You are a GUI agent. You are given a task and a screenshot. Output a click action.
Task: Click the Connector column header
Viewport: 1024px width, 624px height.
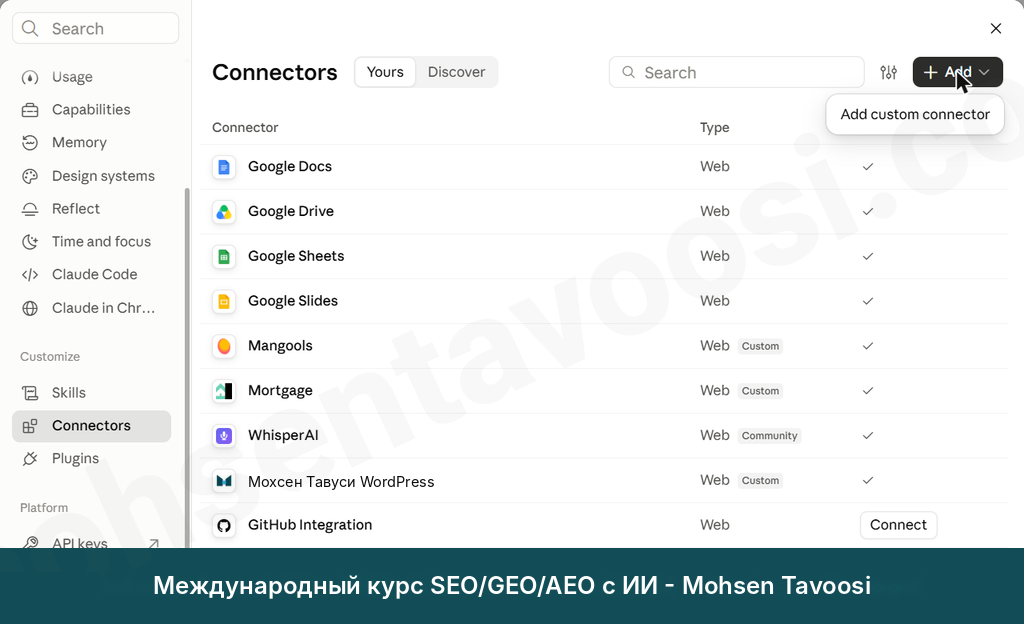(x=245, y=127)
